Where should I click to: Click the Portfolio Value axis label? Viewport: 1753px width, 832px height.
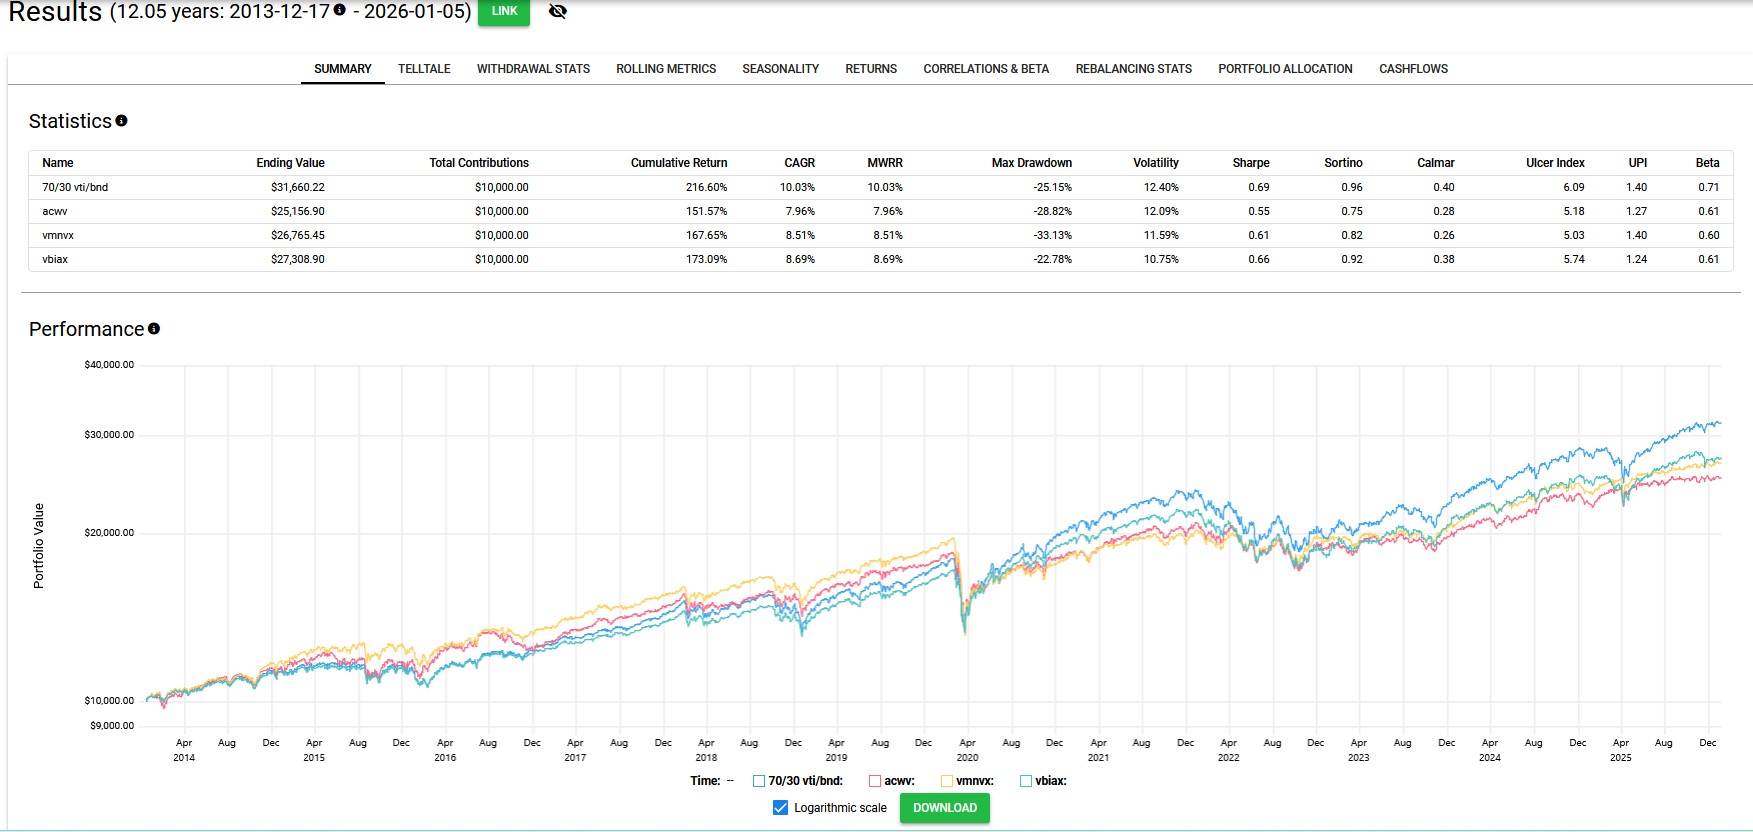click(39, 546)
